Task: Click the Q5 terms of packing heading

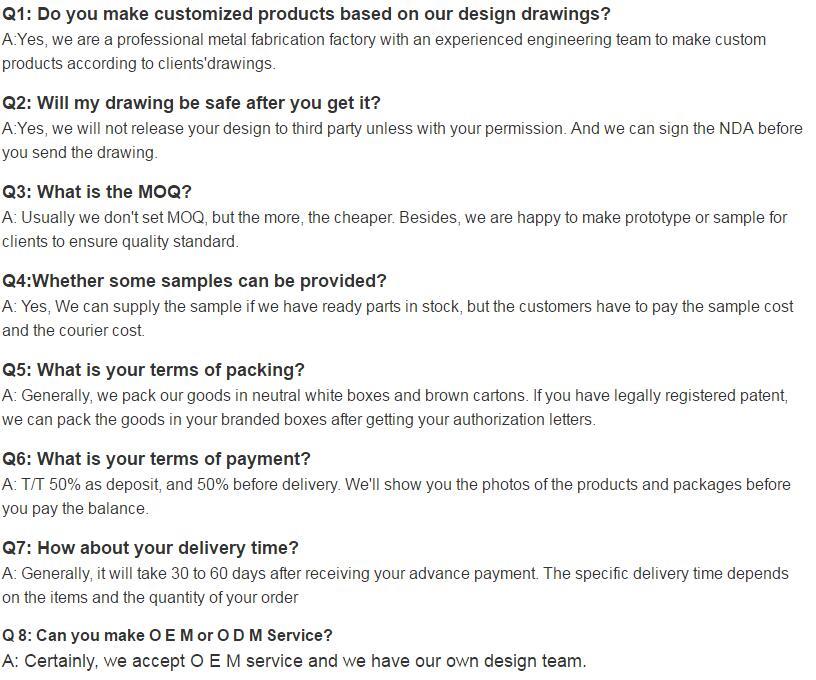Action: tap(153, 370)
